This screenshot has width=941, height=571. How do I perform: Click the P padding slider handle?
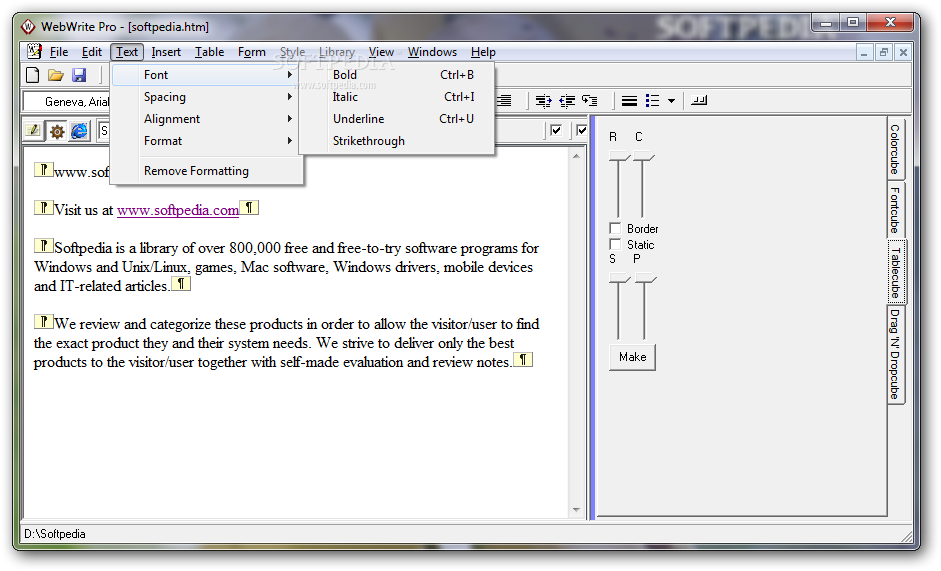(x=646, y=277)
